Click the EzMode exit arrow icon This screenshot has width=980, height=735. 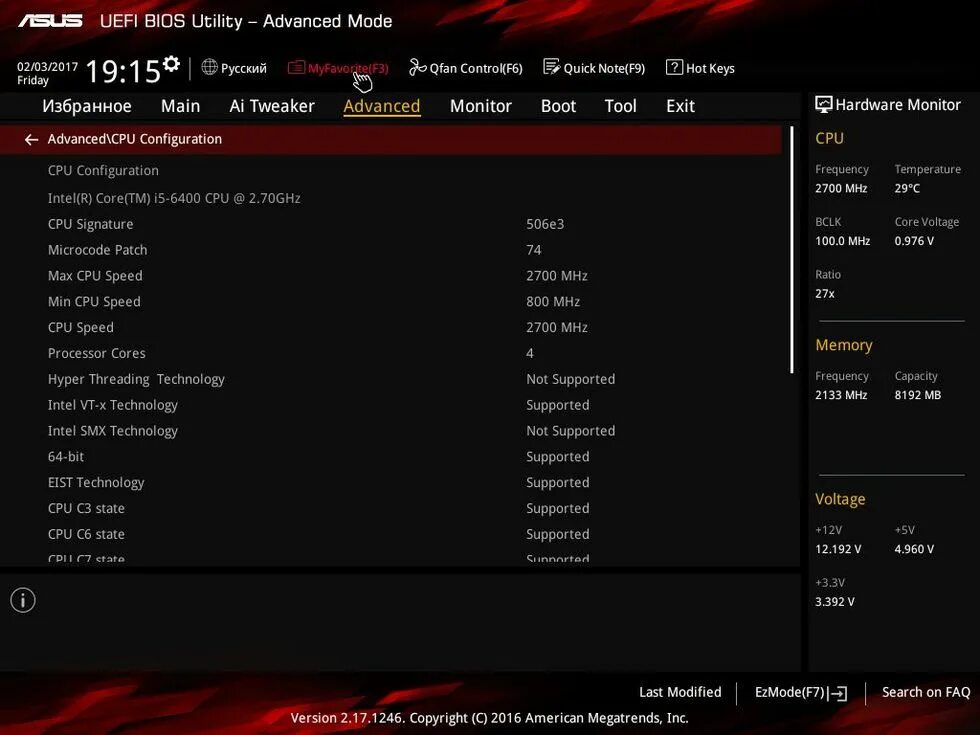[x=838, y=692]
